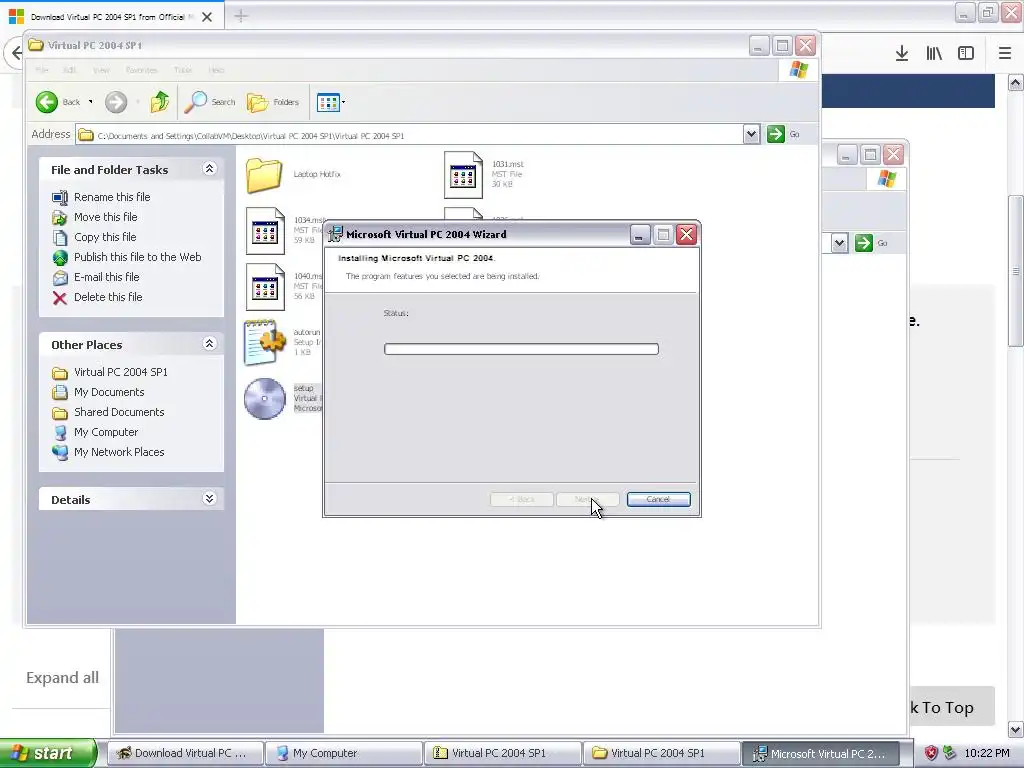
Task: Open the browser hamburger menu
Action: click(x=1005, y=54)
